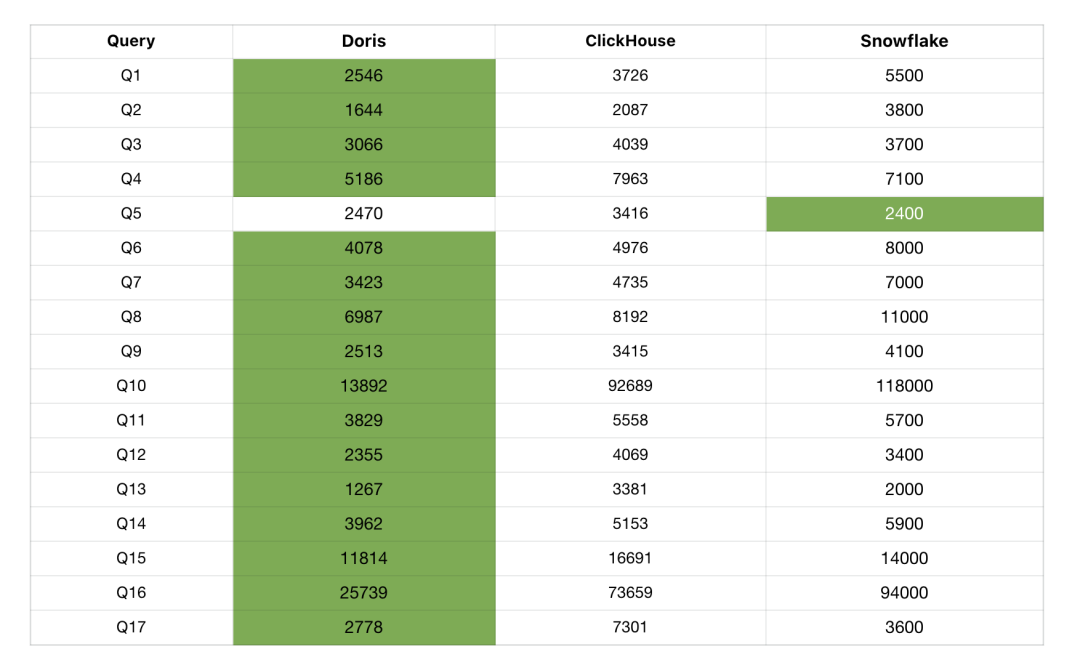Select the ClickHouse column header
This screenshot has width=1080, height=665.
pyautogui.click(x=630, y=41)
